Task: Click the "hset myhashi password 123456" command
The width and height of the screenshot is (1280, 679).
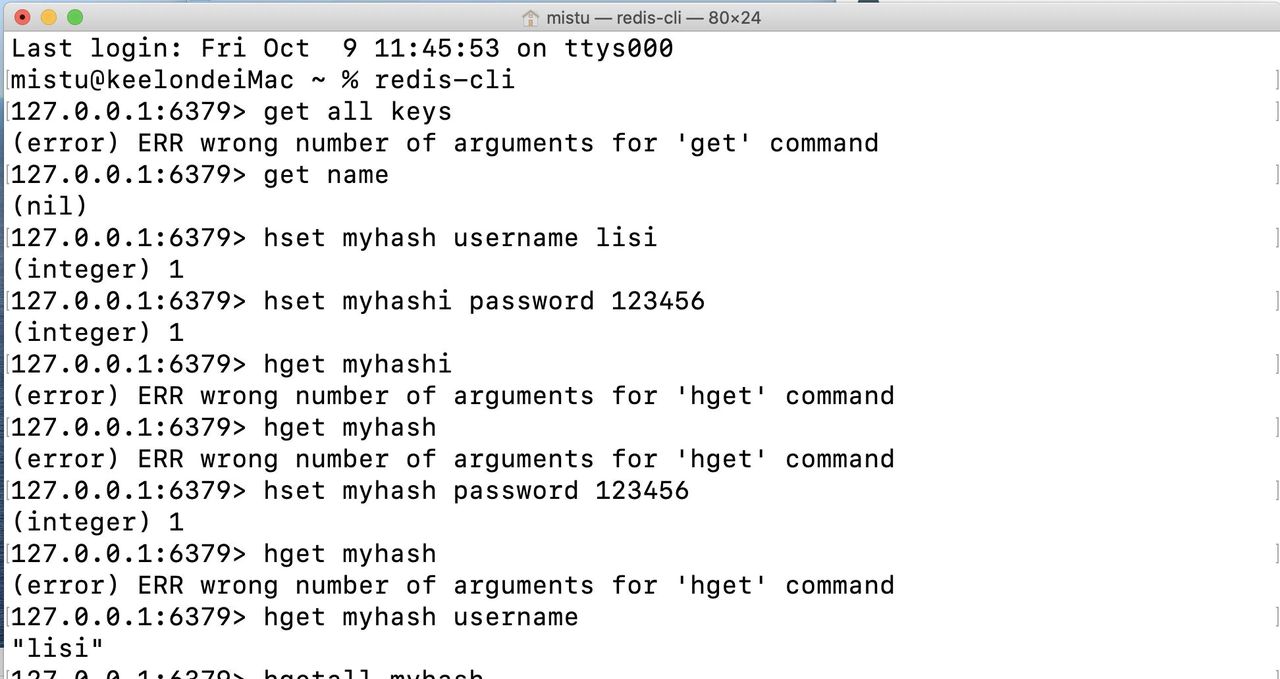Action: [x=484, y=301]
